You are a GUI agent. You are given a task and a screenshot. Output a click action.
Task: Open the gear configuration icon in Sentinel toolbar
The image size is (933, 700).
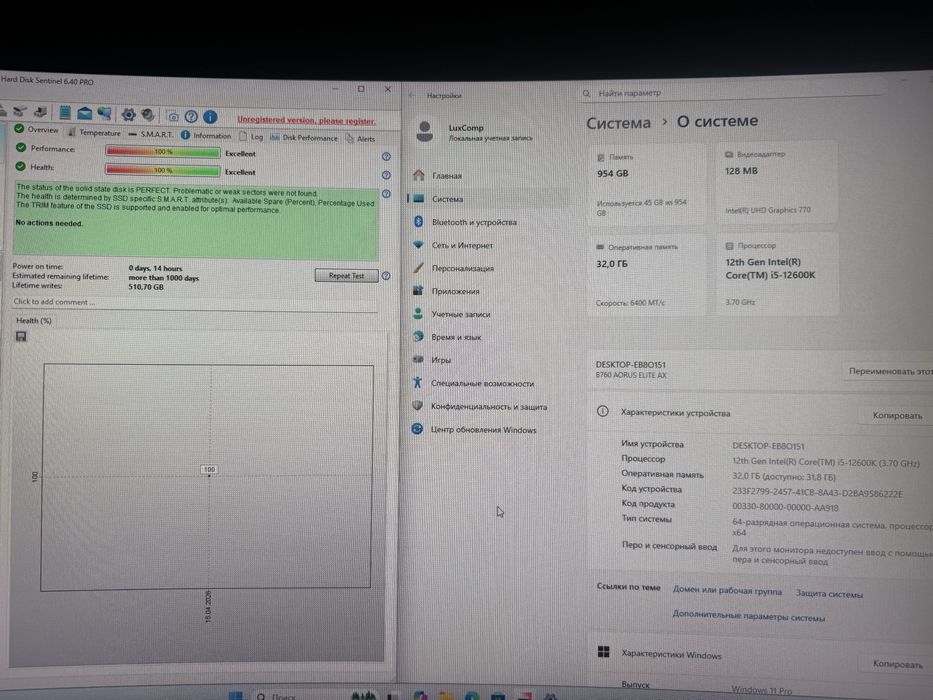[x=128, y=114]
